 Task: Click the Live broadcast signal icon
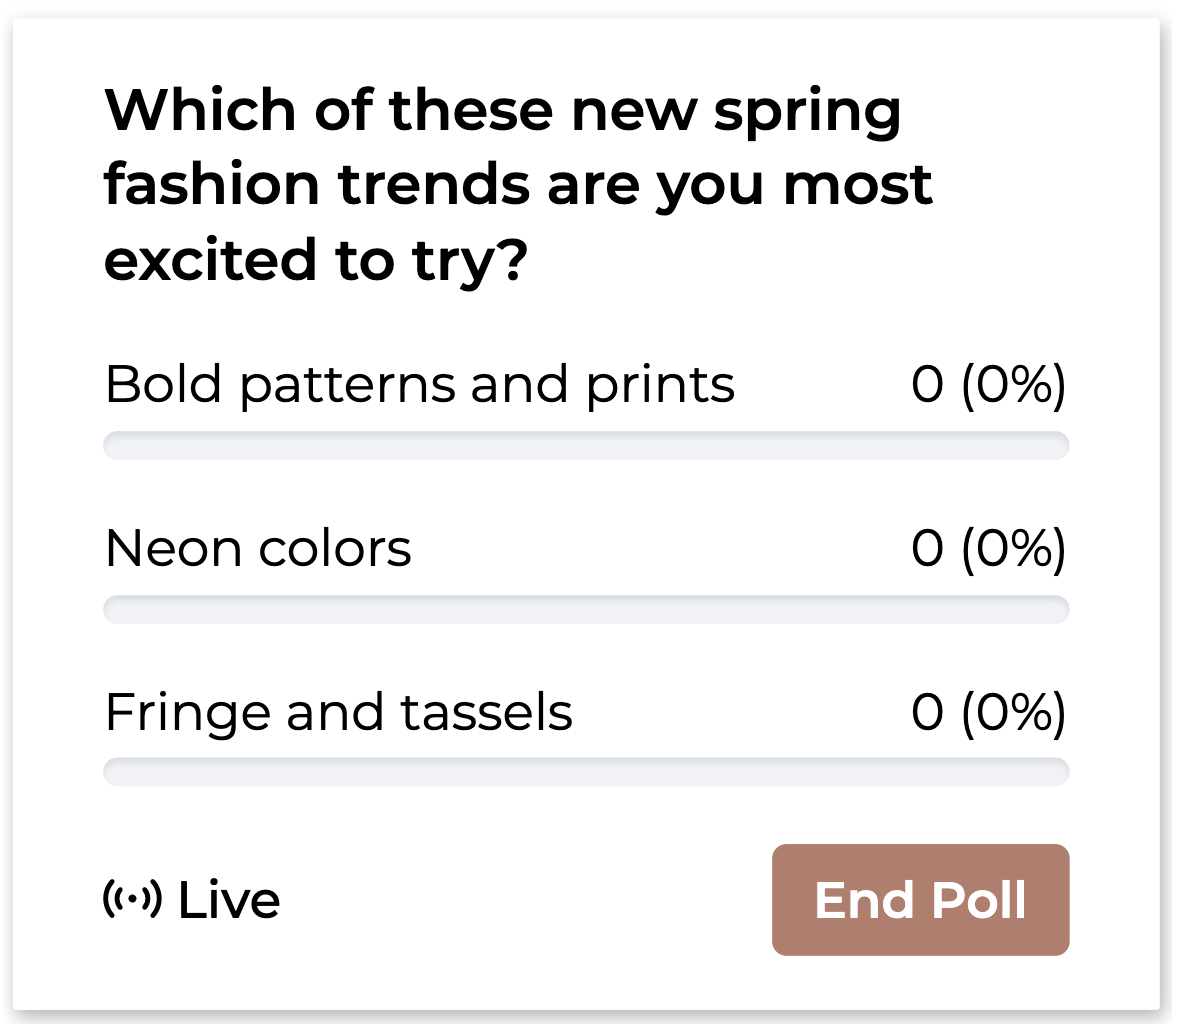click(132, 899)
